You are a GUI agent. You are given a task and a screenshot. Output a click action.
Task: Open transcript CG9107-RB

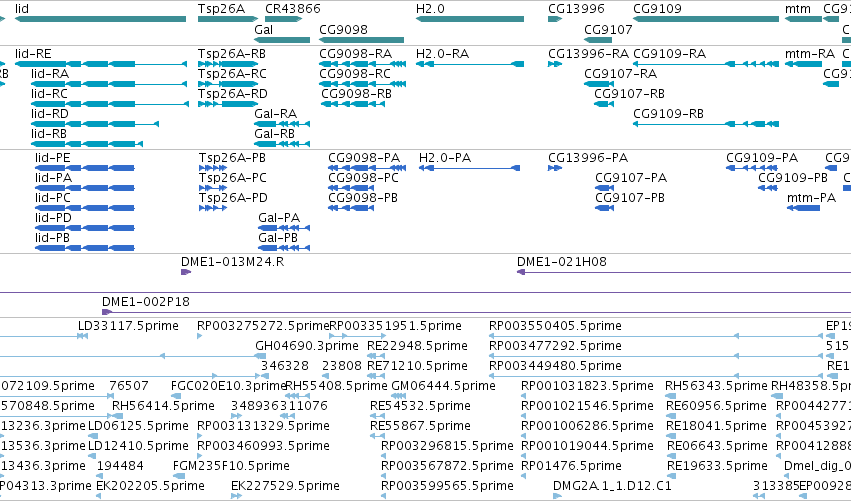(x=604, y=104)
